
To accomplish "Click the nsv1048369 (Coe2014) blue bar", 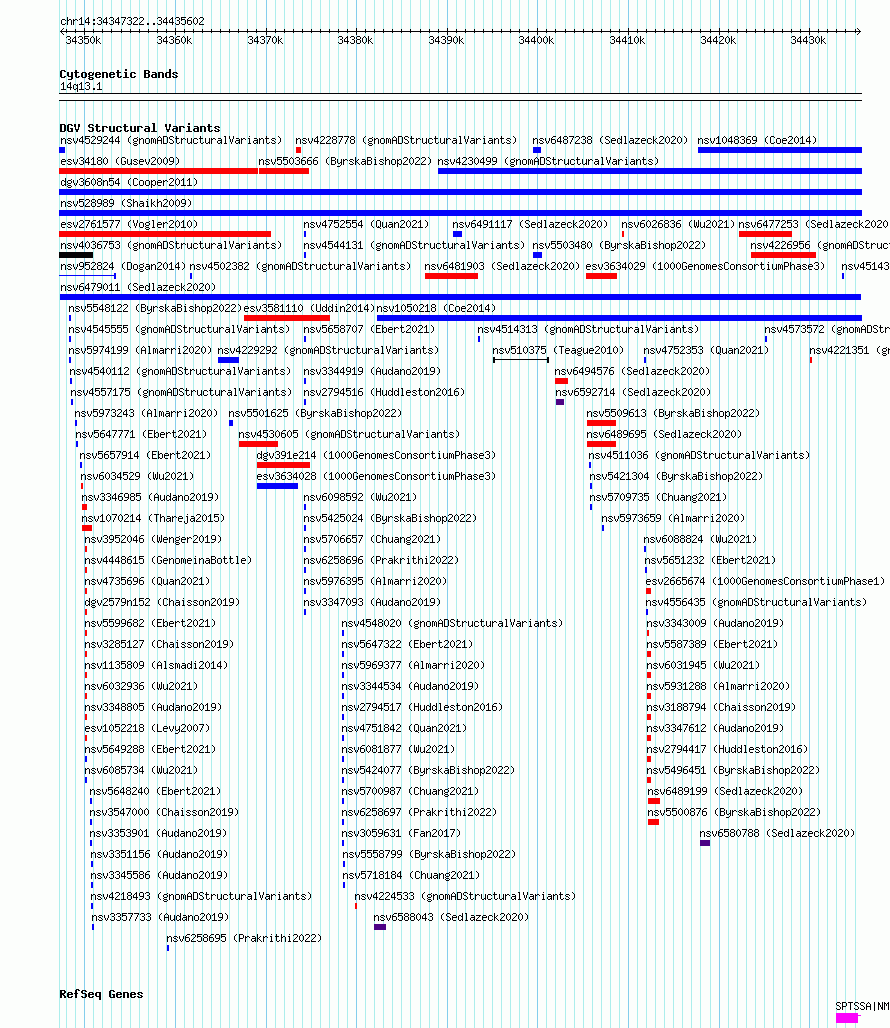I will (x=779, y=150).
